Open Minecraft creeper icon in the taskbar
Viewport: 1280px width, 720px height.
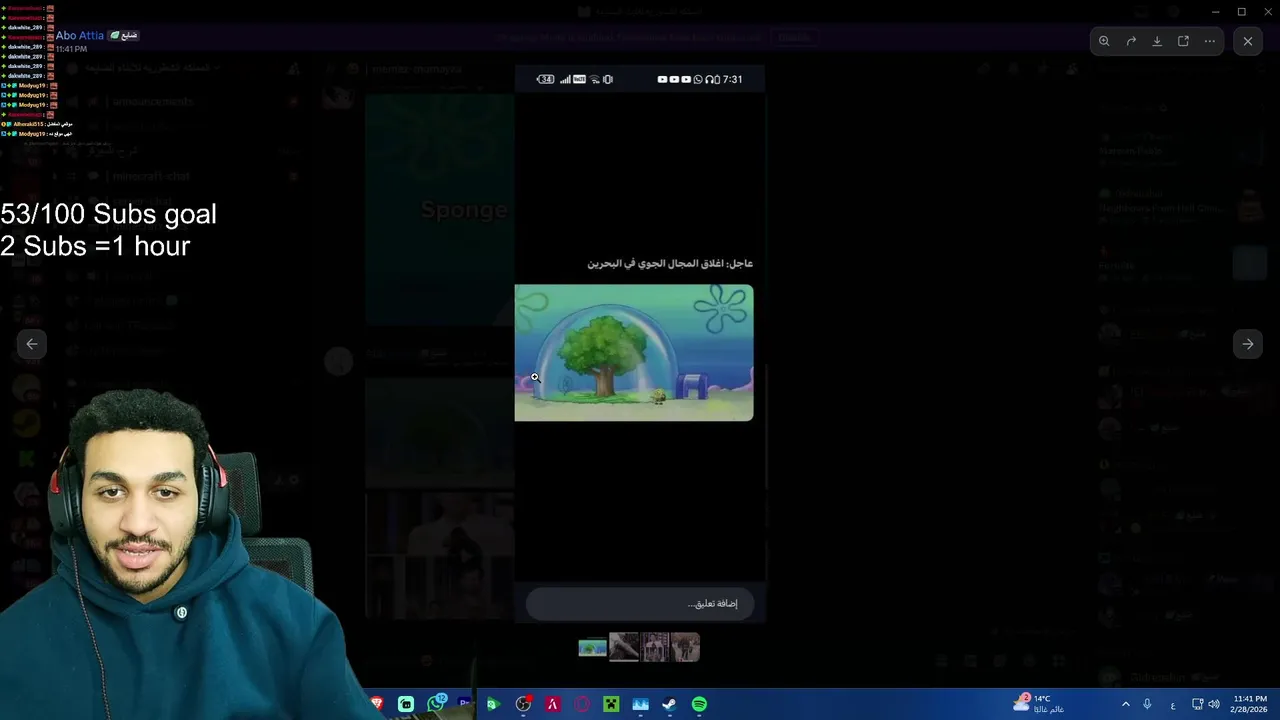coord(611,704)
